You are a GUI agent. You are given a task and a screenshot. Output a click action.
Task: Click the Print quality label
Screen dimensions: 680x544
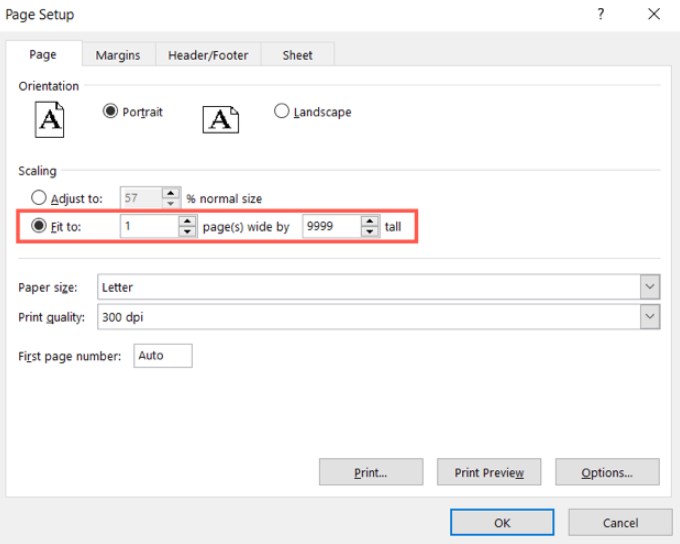pyautogui.click(x=51, y=317)
